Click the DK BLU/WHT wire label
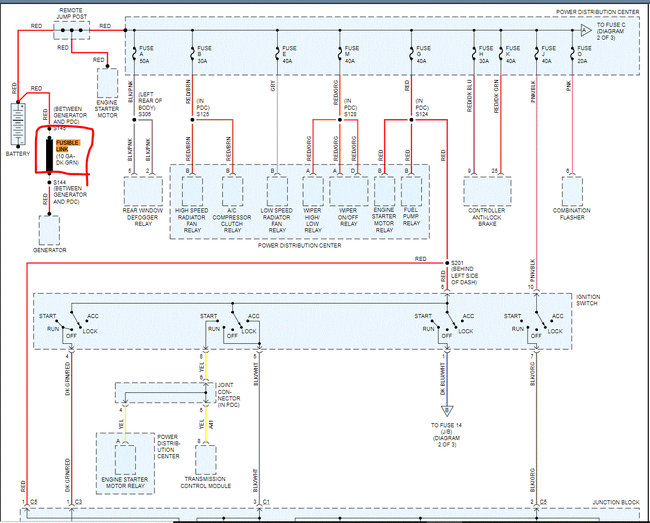The image size is (650, 523). tap(443, 379)
